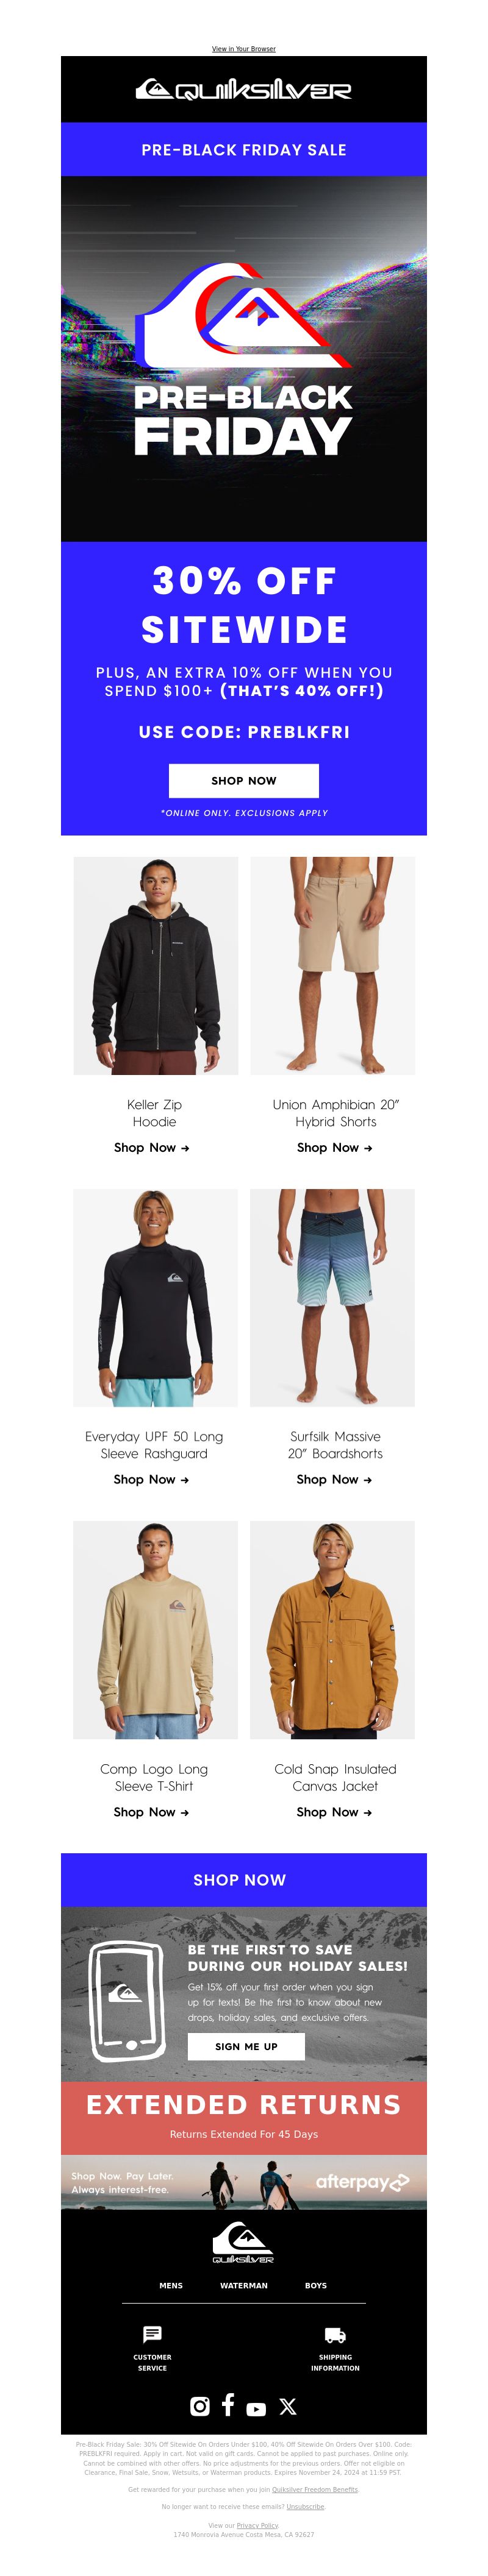The width and height of the screenshot is (488, 2576).
Task: Open the Surfsilk Massive Boardshorts image
Action: [x=332, y=1297]
